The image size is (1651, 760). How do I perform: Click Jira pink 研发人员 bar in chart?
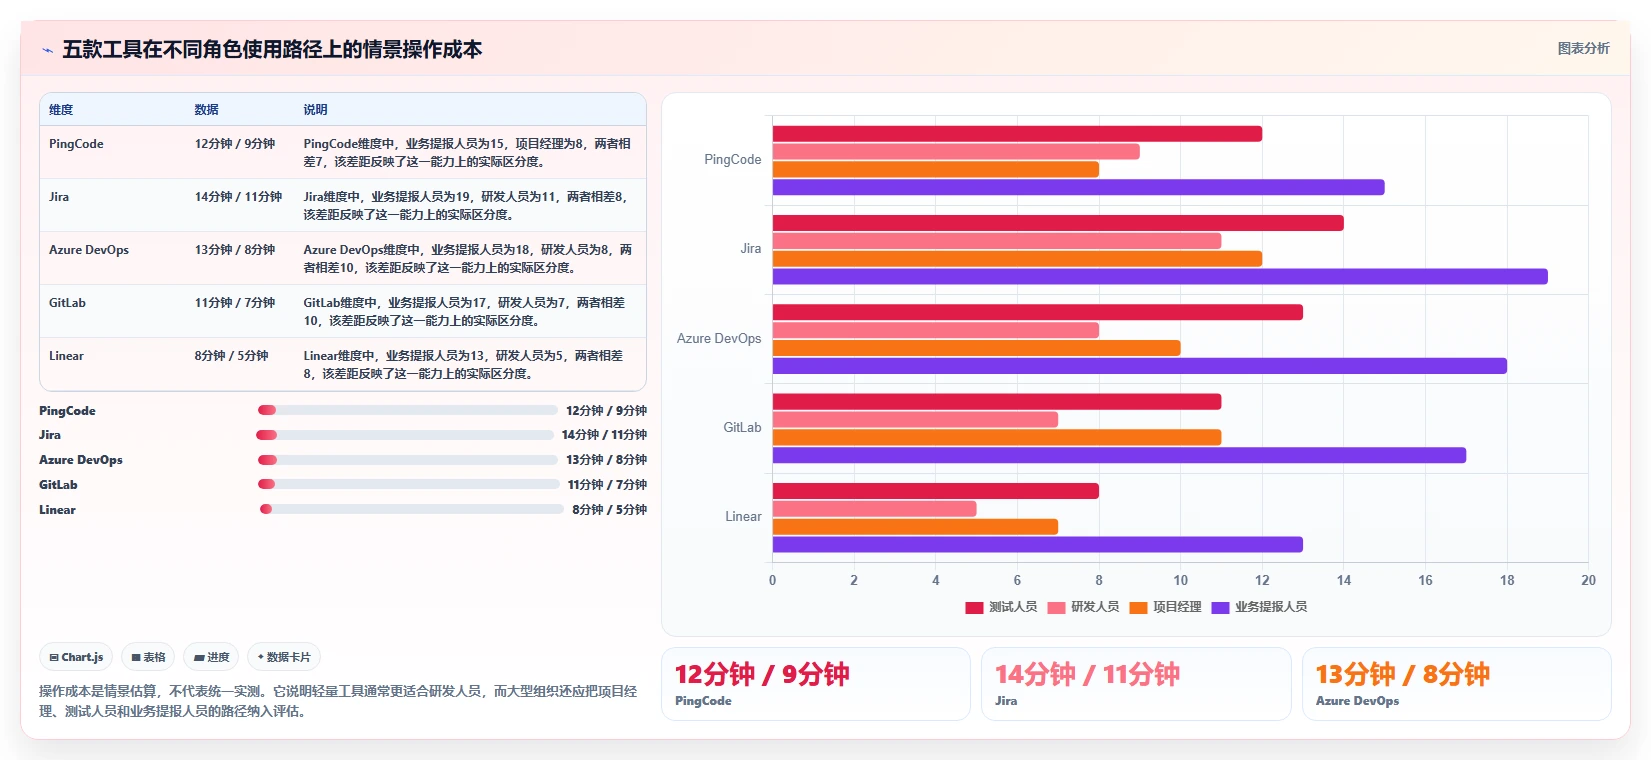pyautogui.click(x=997, y=241)
